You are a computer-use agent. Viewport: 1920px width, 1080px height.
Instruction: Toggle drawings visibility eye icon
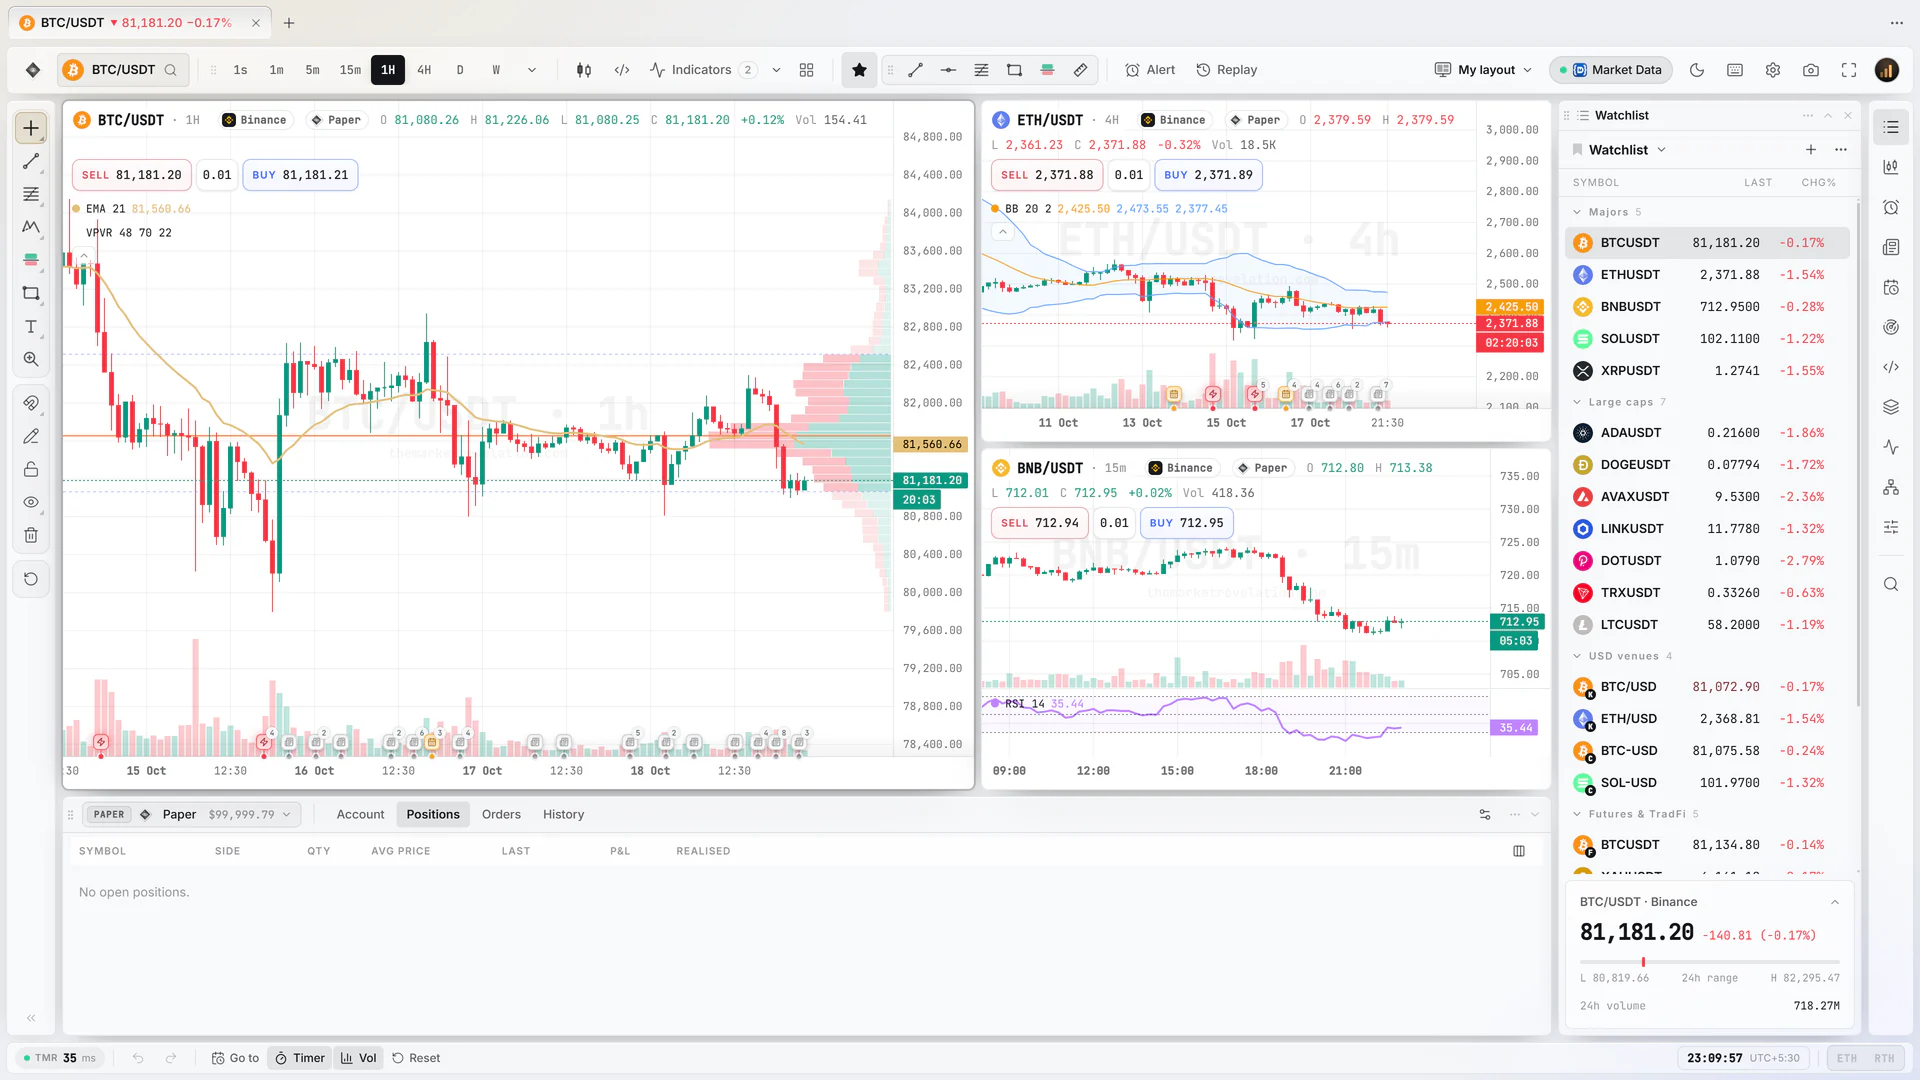tap(31, 502)
